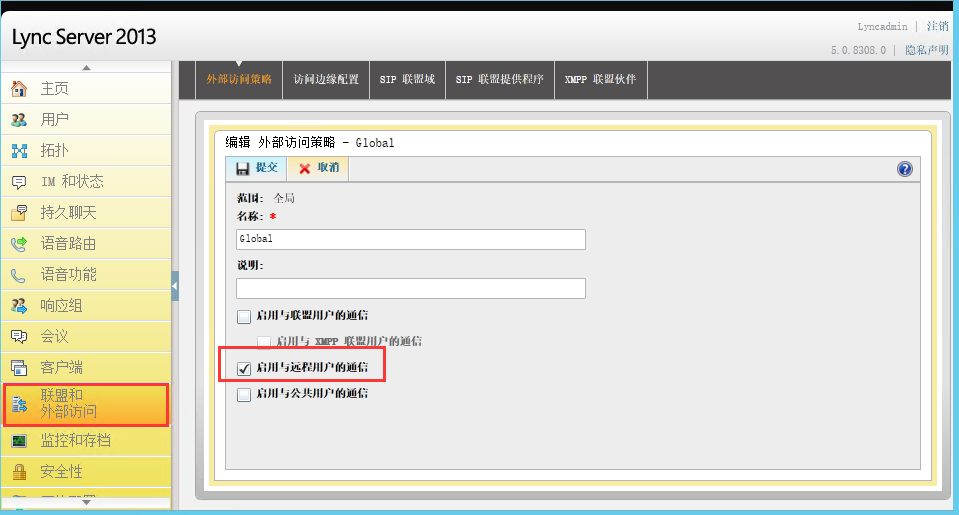Image resolution: width=959 pixels, height=515 pixels.
Task: Open help with the blue question mark icon
Action: point(905,169)
